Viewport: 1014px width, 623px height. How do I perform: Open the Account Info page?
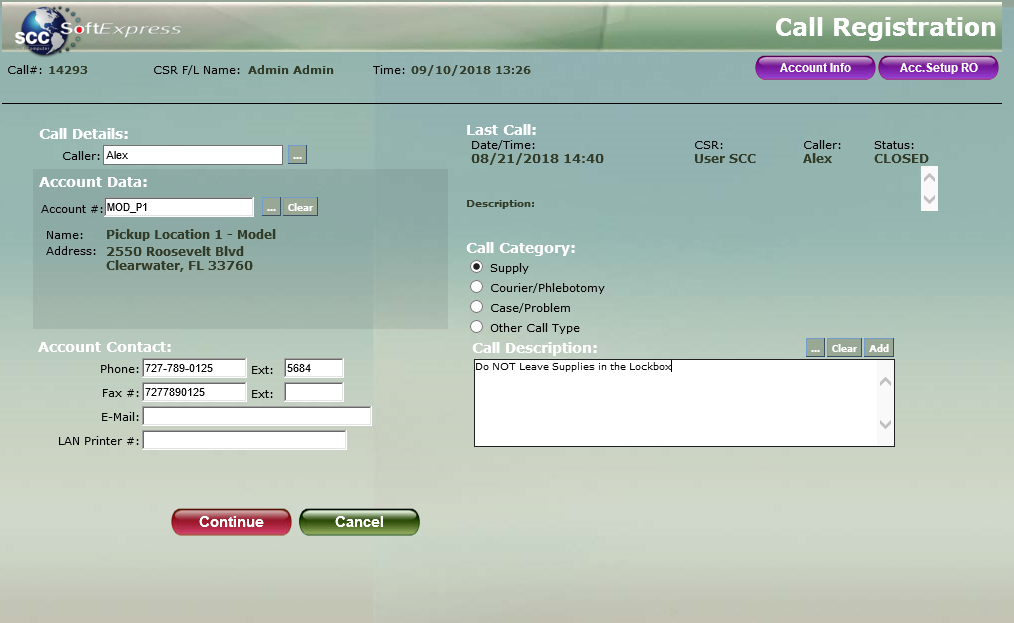tap(815, 68)
